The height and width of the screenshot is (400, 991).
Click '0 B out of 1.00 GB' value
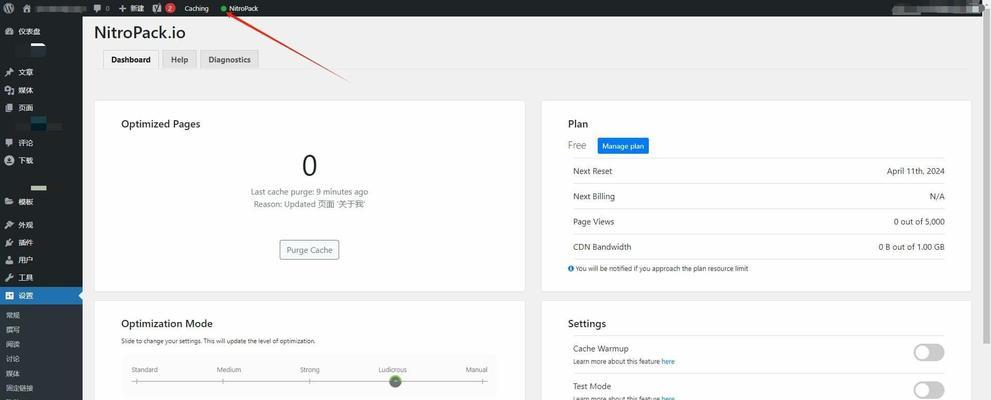(911, 247)
